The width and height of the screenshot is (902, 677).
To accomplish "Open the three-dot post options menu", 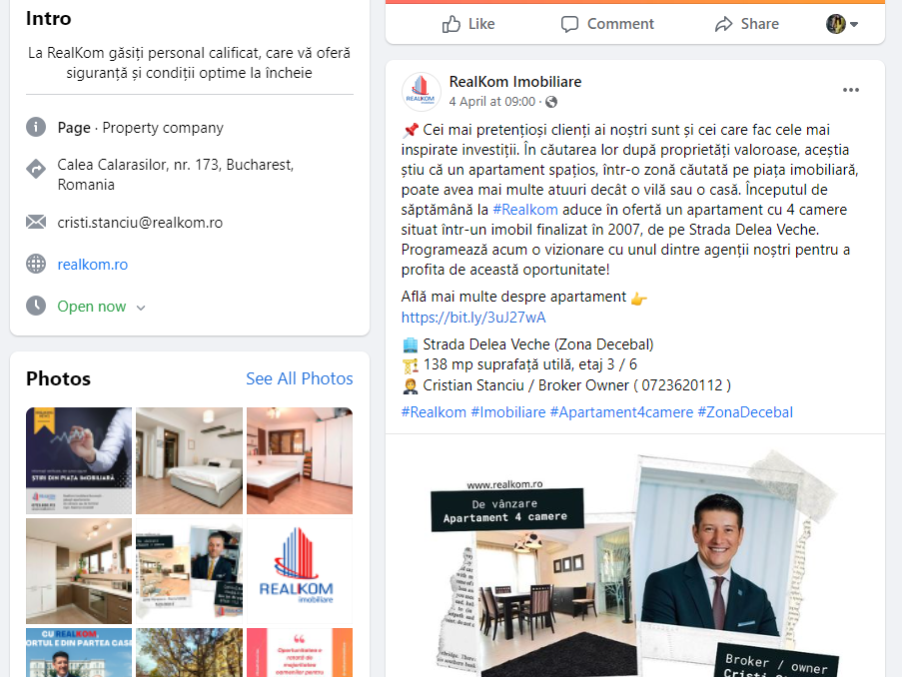I will click(851, 90).
